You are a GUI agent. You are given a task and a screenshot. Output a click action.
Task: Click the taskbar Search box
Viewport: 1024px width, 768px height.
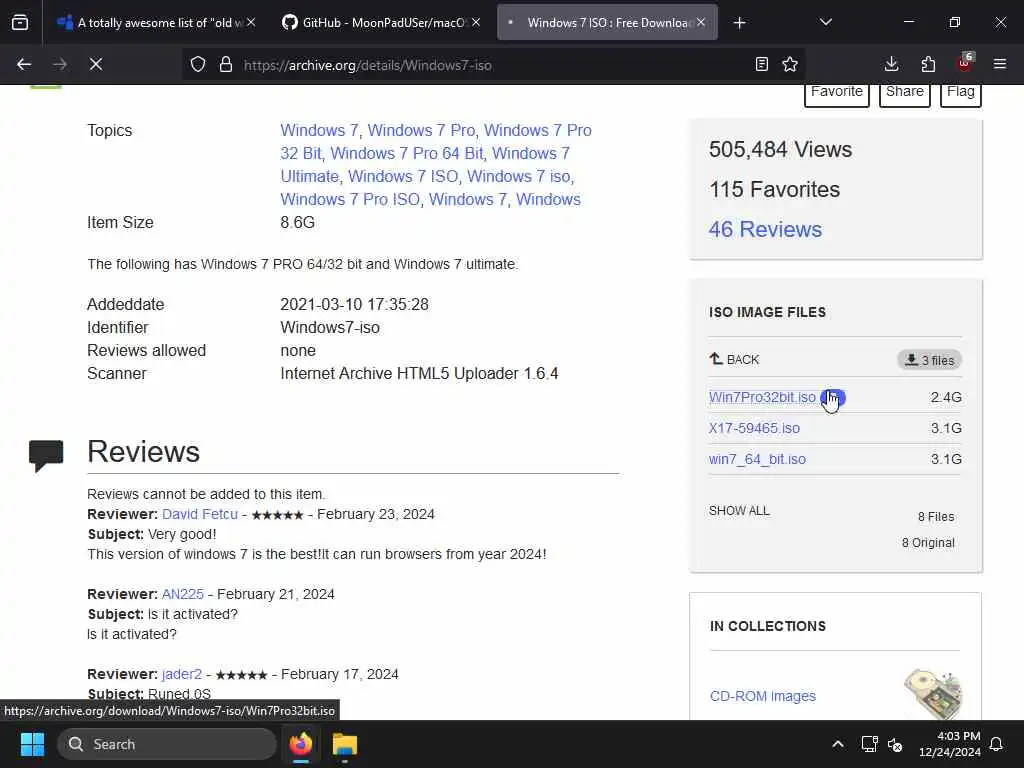[167, 744]
